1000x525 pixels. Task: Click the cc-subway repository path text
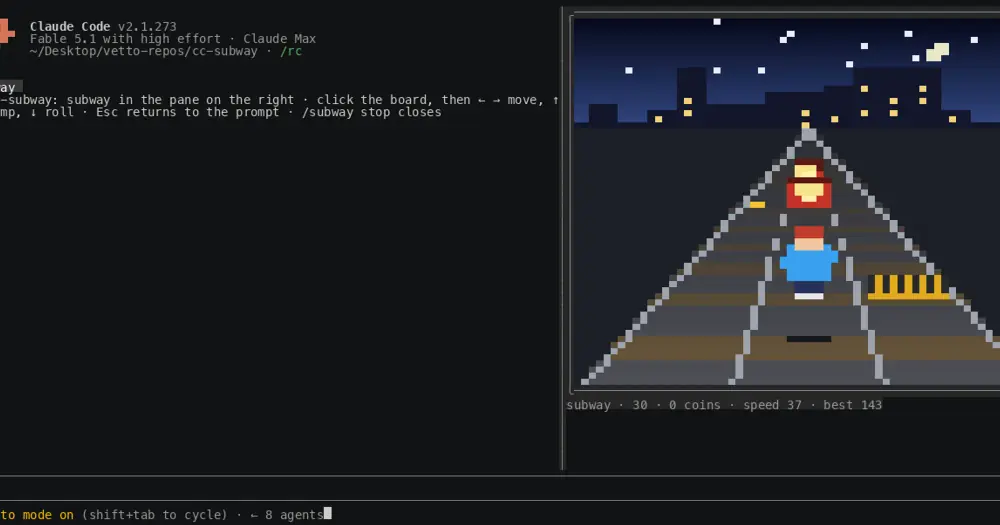click(x=143, y=51)
